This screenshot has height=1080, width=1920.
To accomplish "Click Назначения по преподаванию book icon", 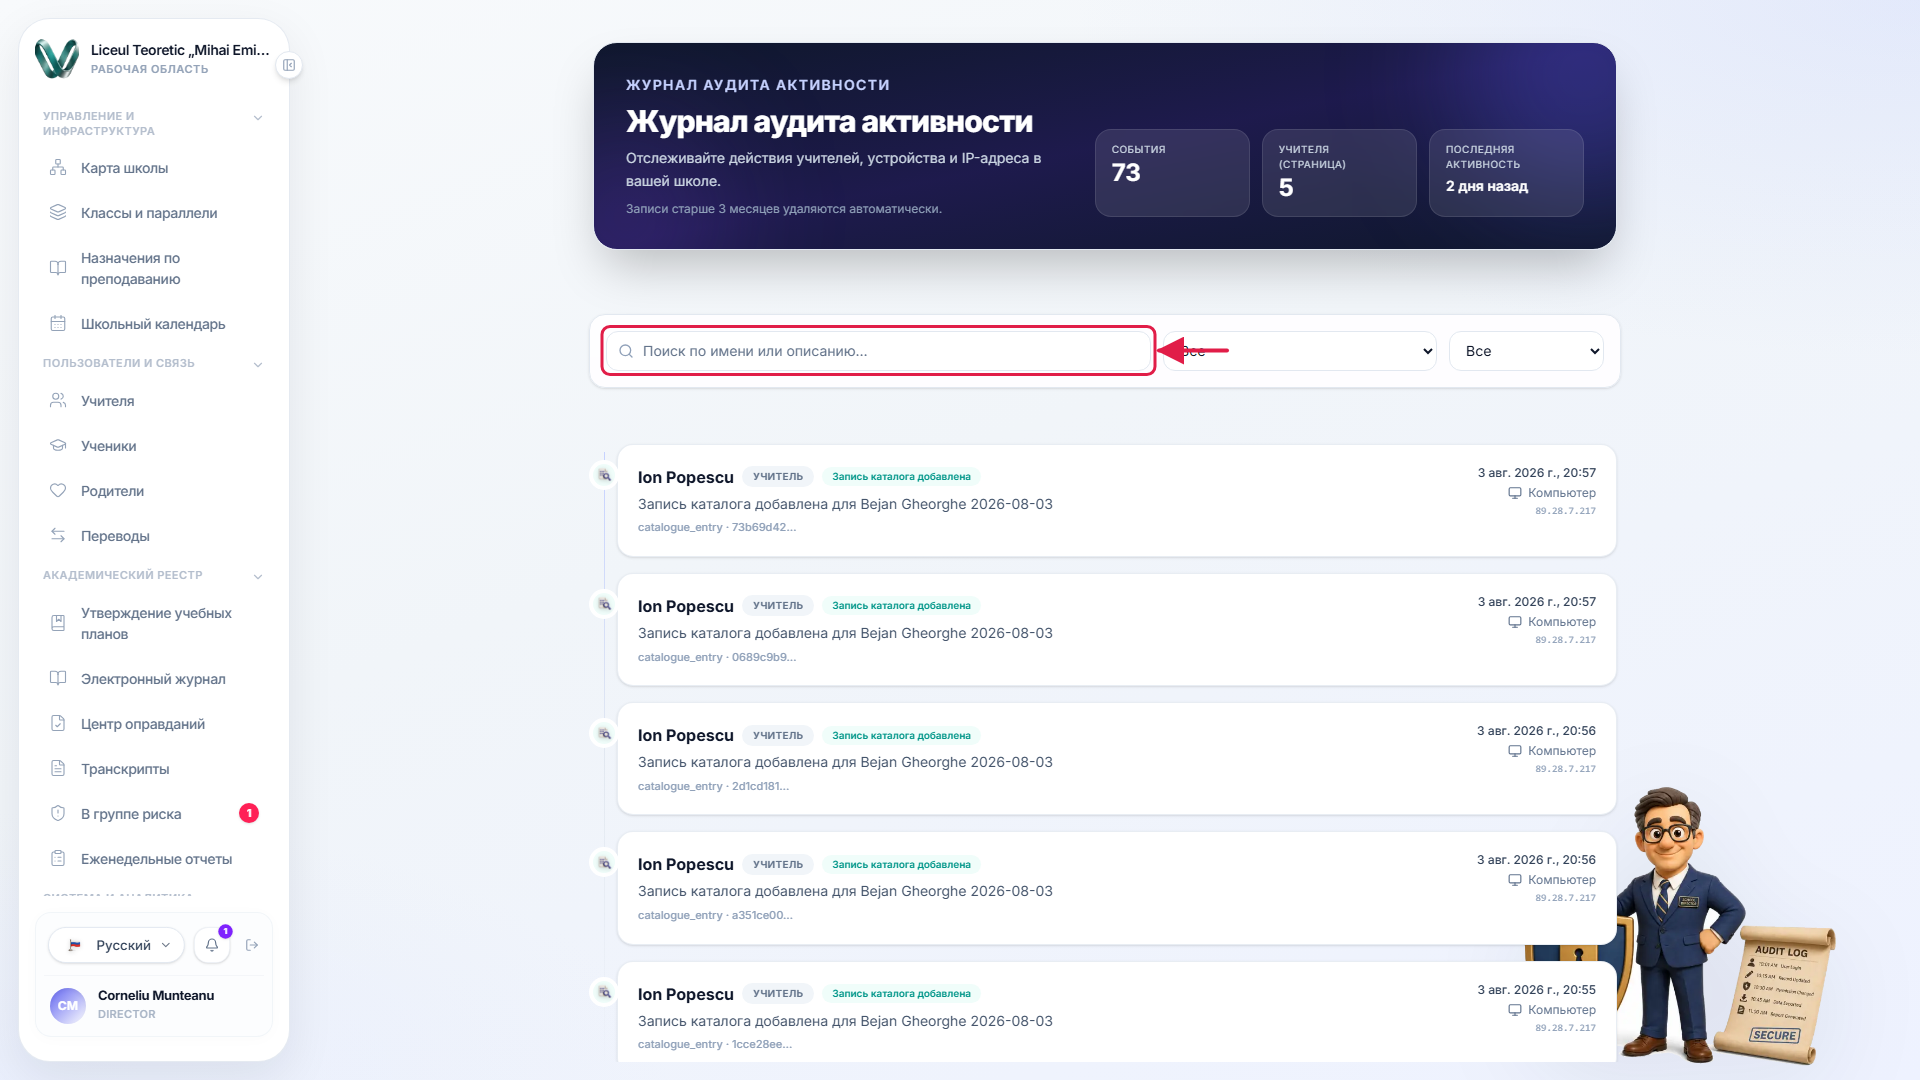I will coord(58,268).
